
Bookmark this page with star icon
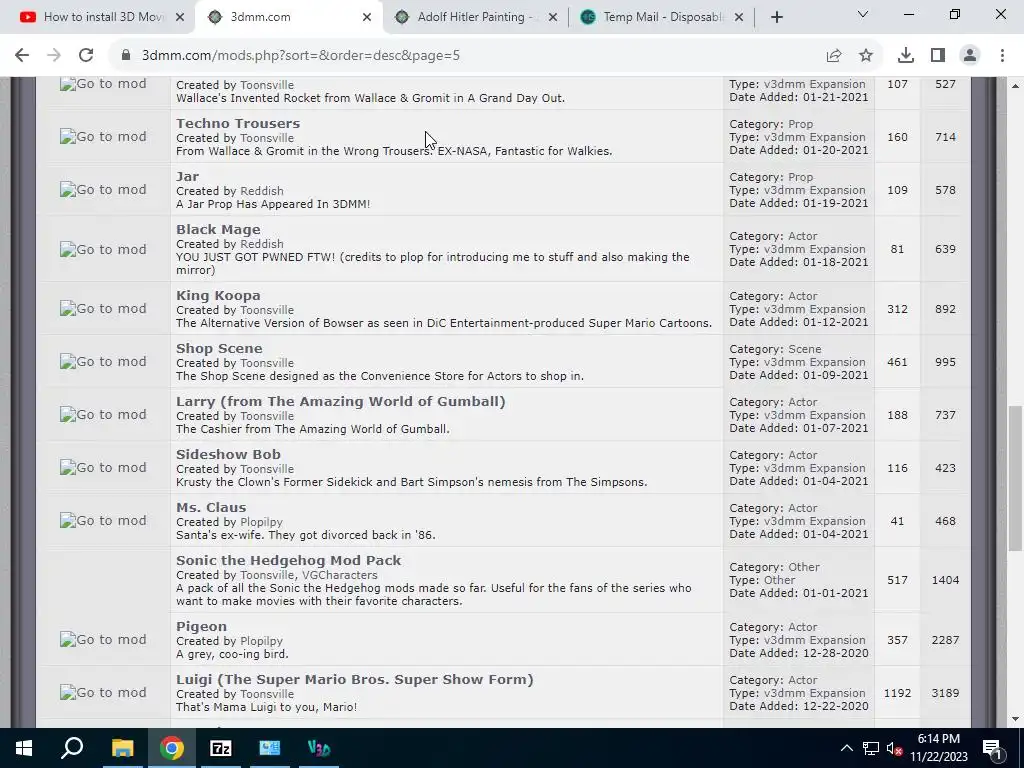click(866, 56)
